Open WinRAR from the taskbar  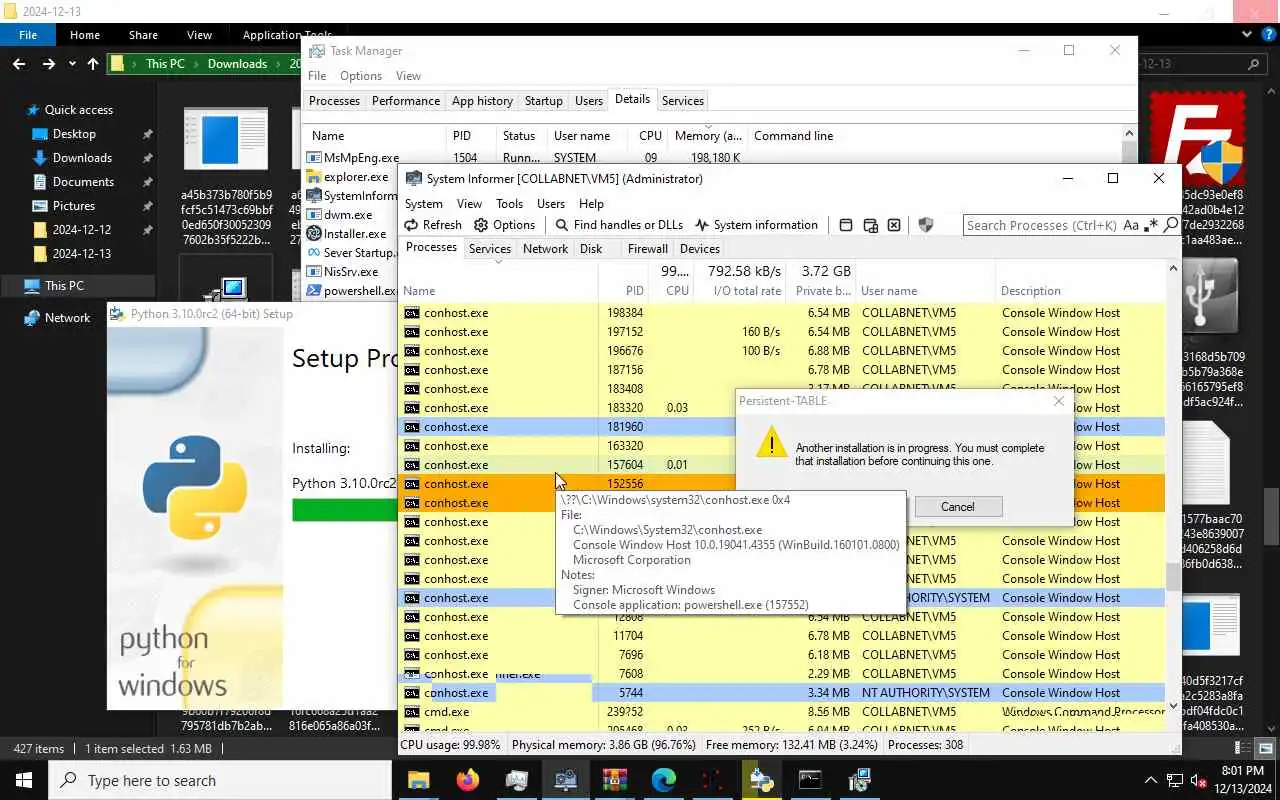click(x=614, y=780)
